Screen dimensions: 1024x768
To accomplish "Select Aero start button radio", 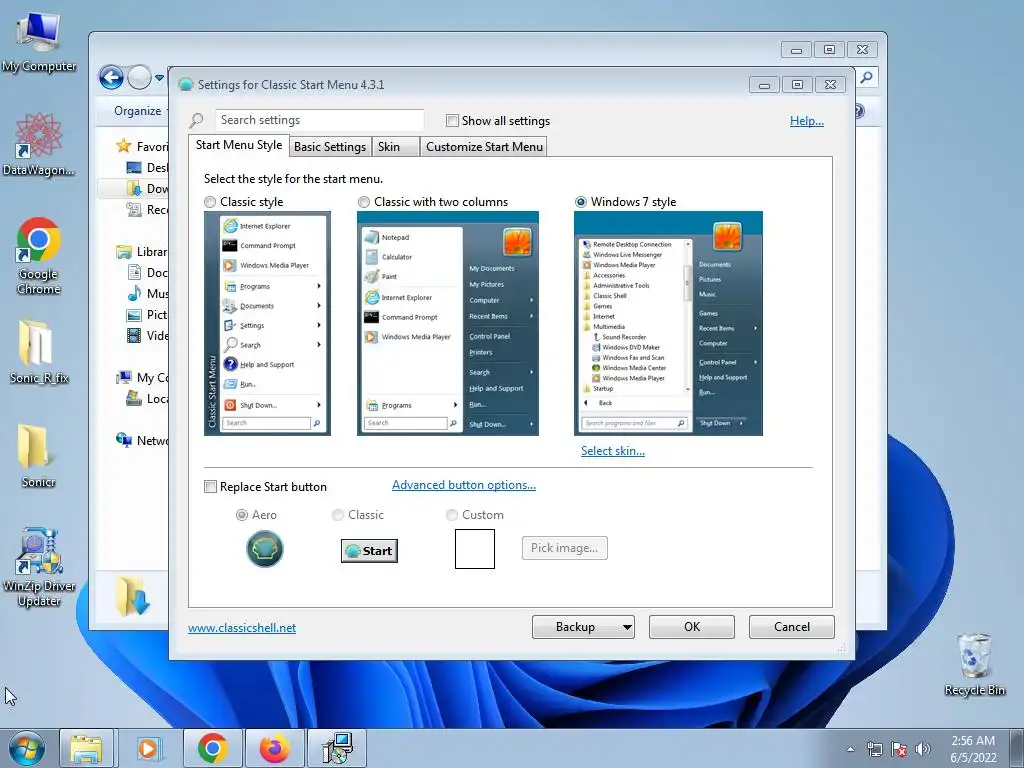I will click(242, 515).
